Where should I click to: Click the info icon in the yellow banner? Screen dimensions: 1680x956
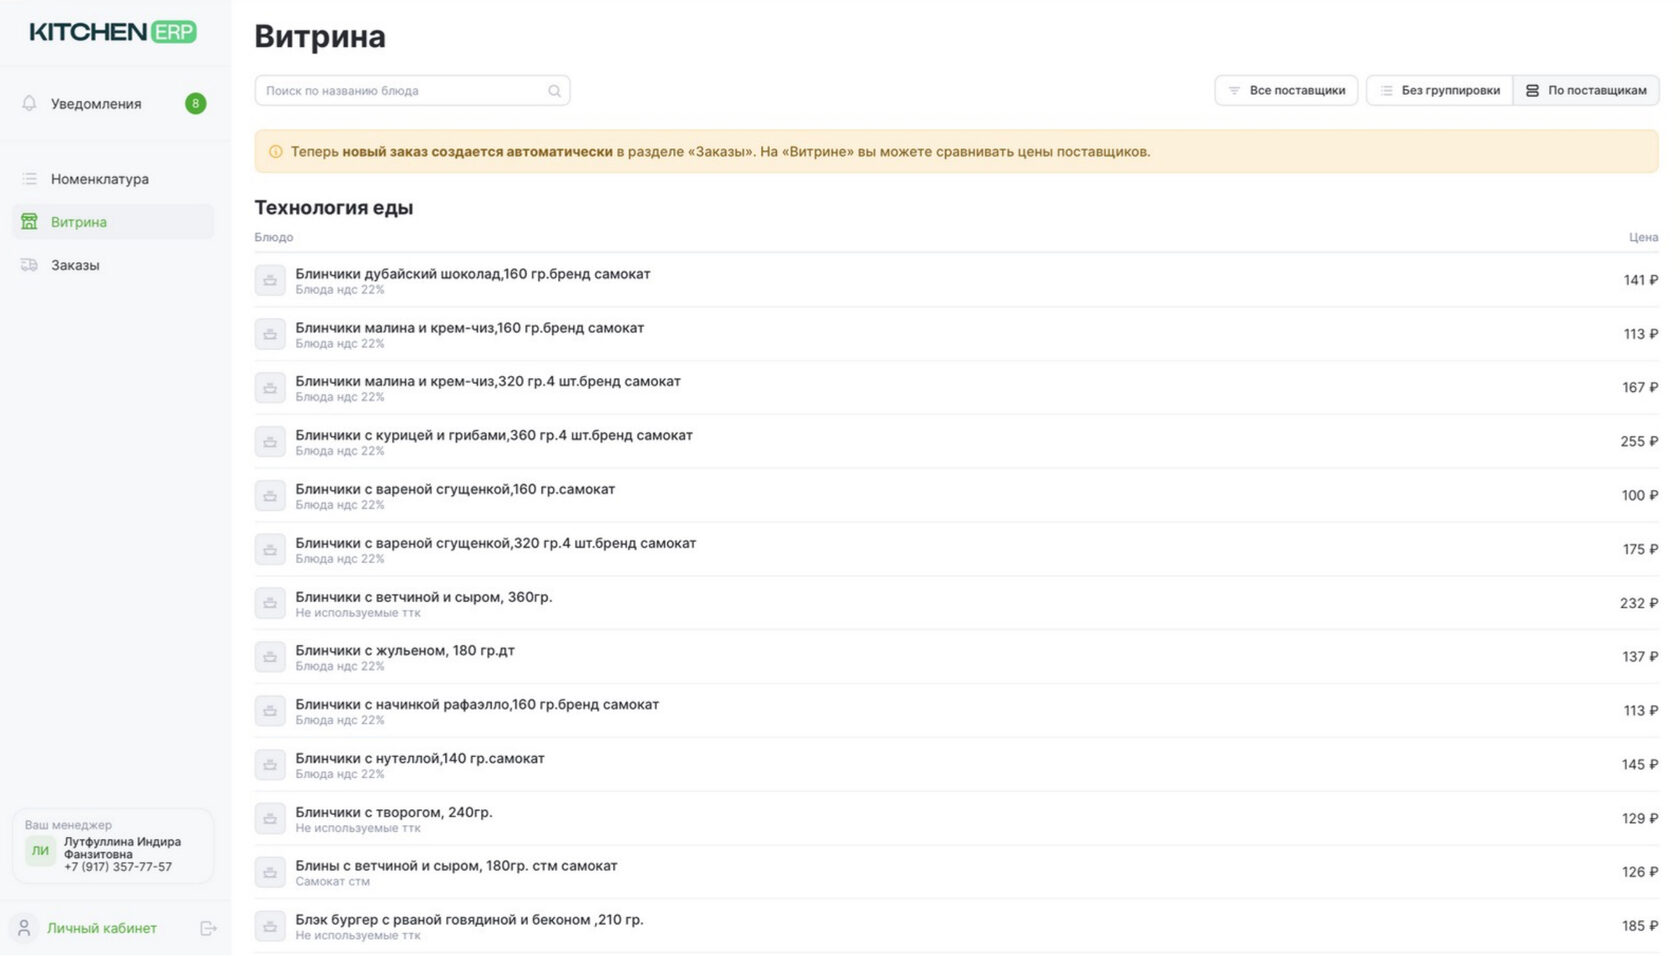276,152
